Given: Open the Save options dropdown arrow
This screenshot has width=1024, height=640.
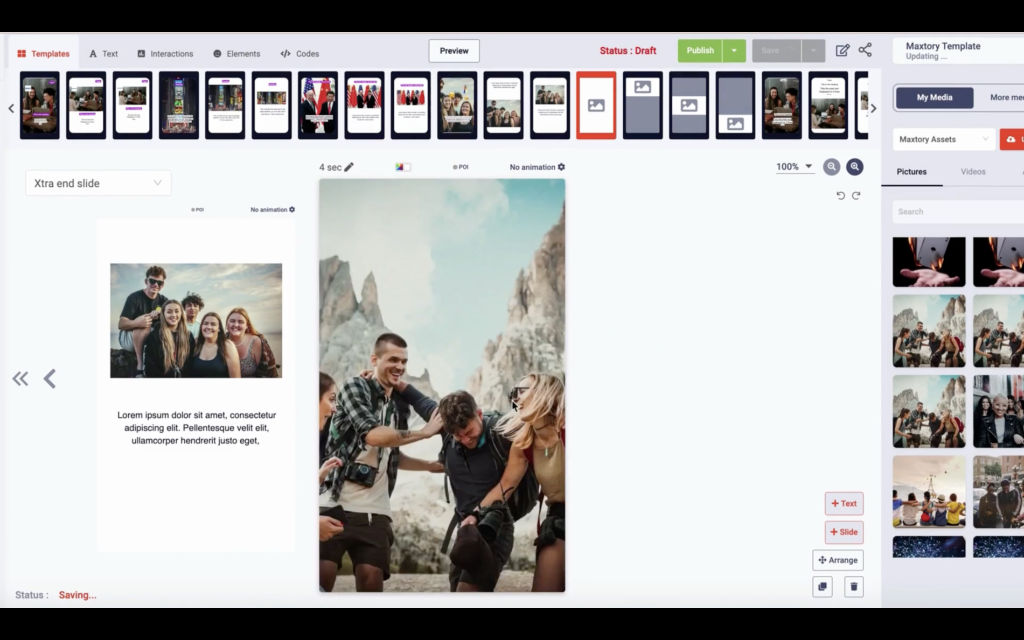Looking at the screenshot, I should (814, 50).
